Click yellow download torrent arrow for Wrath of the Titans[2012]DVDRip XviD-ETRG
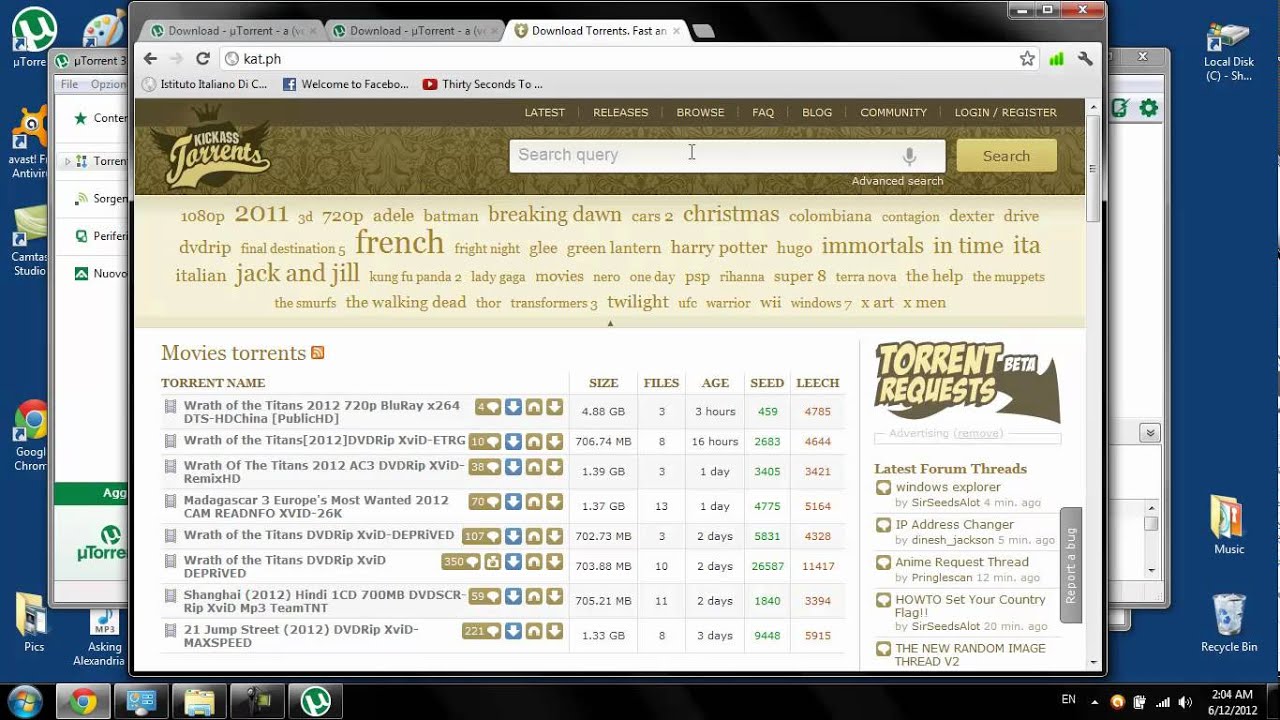This screenshot has height=720, width=1280. pyautogui.click(x=554, y=441)
